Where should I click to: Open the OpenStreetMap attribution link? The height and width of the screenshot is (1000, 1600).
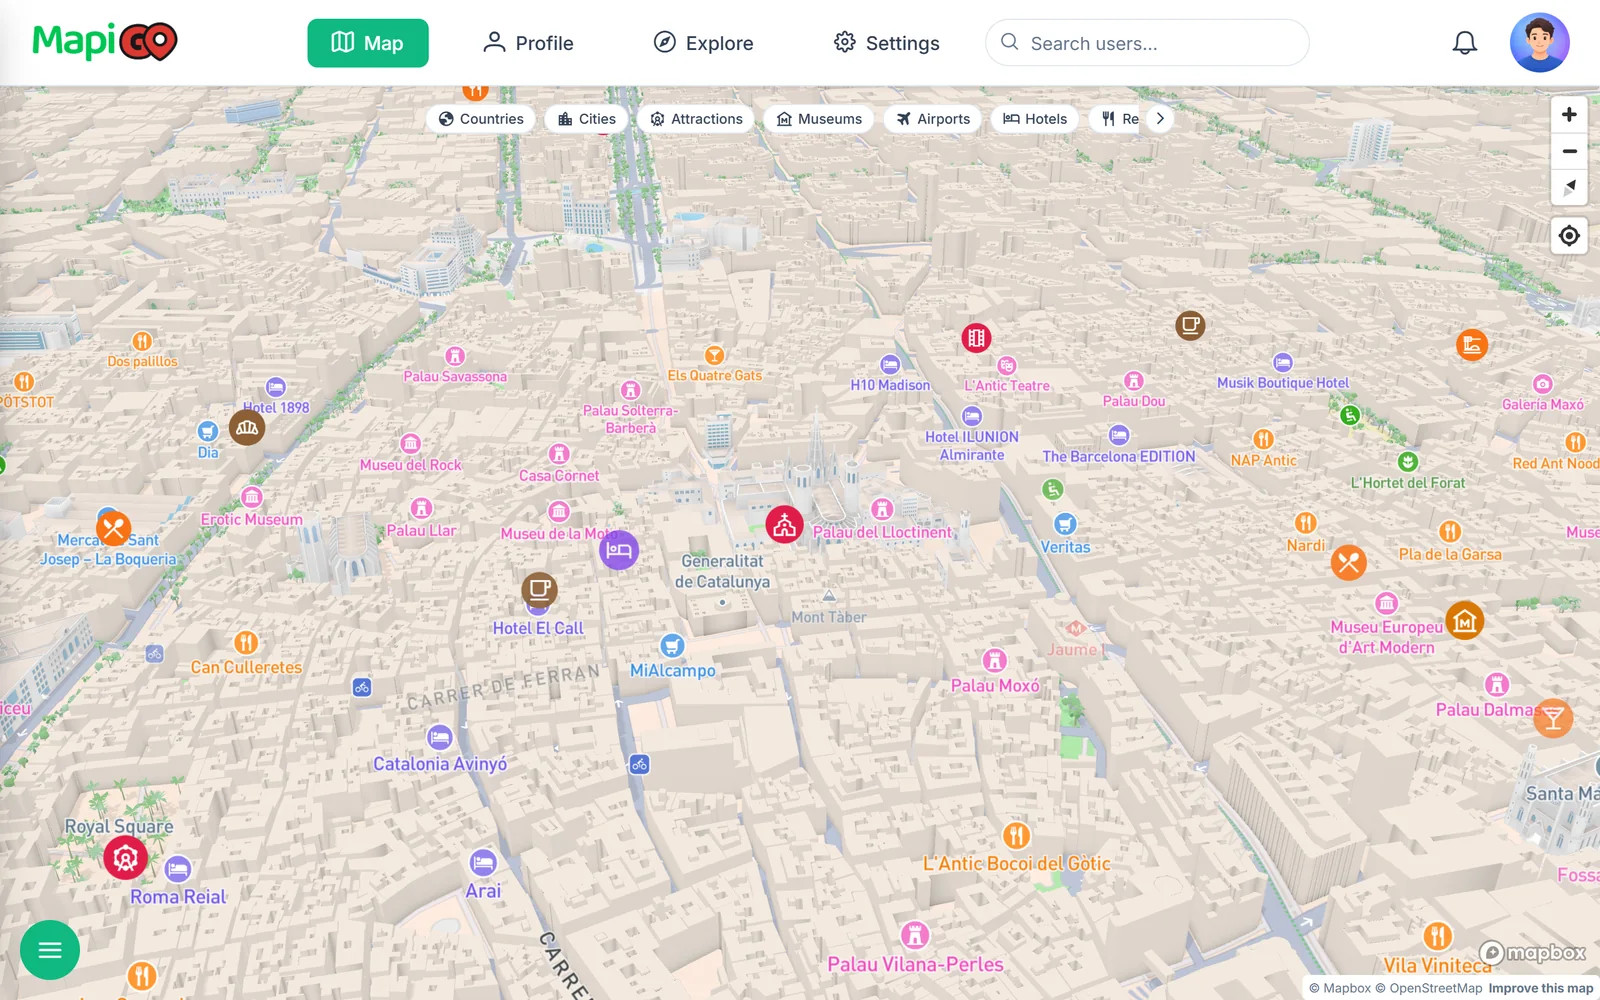tap(1428, 988)
